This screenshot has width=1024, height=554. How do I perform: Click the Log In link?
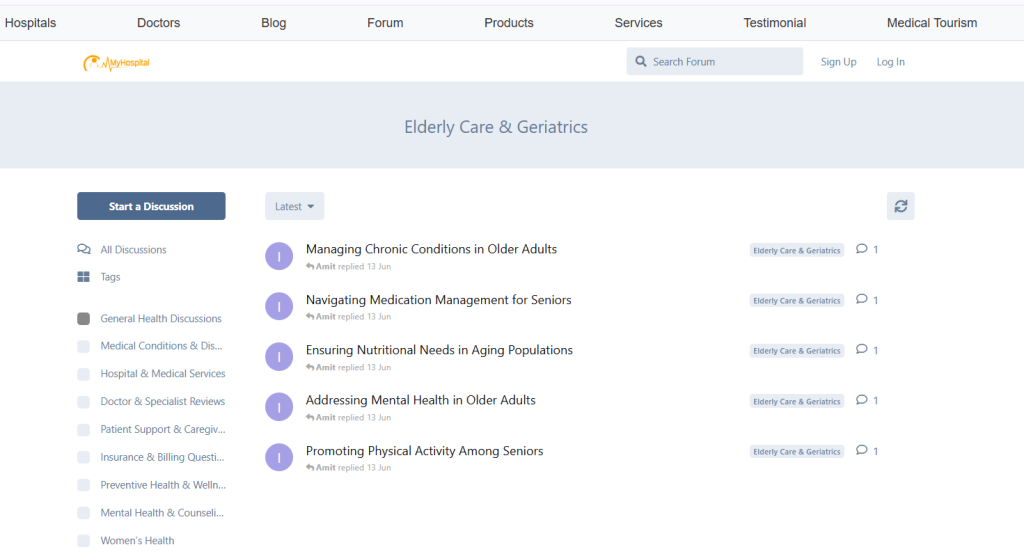tap(890, 62)
